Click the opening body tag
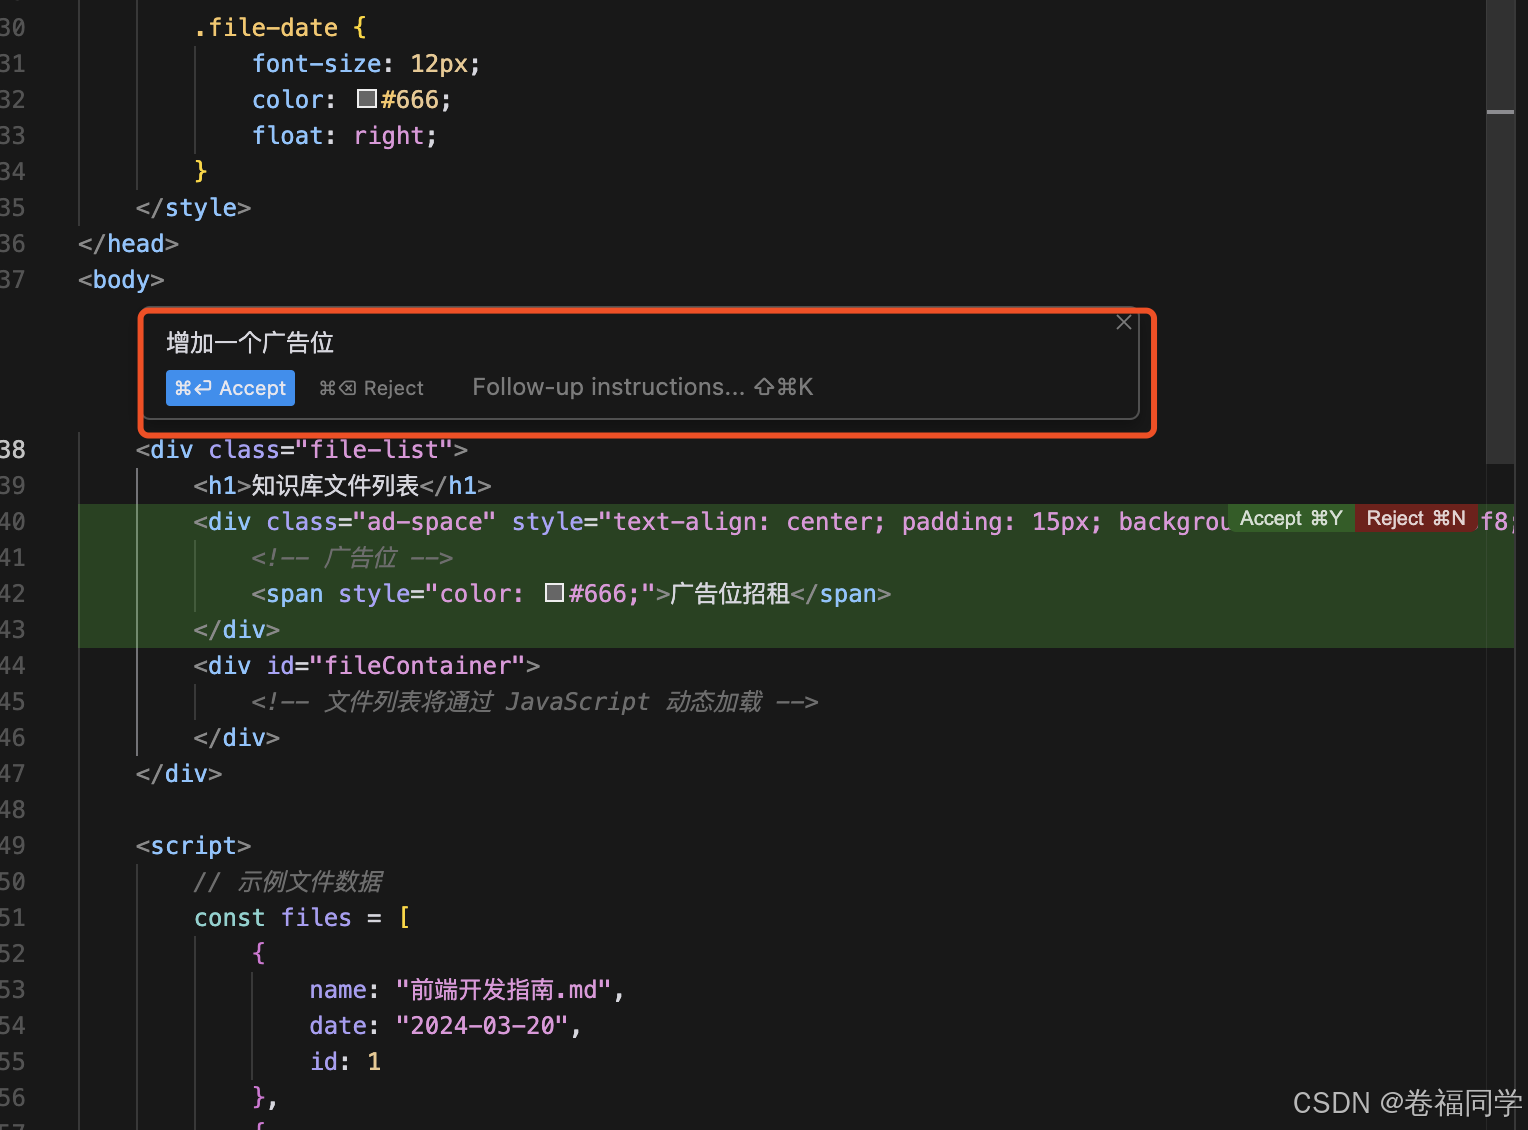This screenshot has height=1130, width=1528. [121, 280]
